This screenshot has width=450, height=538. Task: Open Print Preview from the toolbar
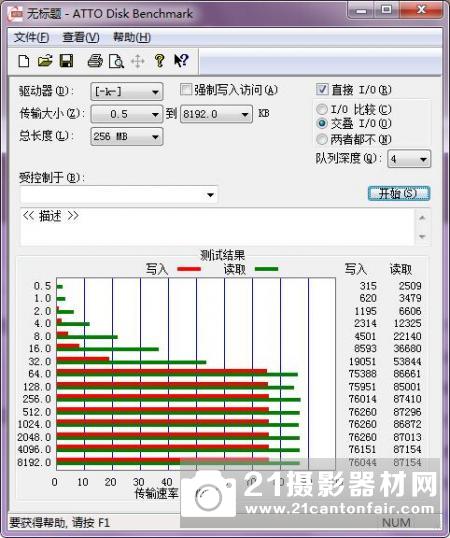(116, 61)
